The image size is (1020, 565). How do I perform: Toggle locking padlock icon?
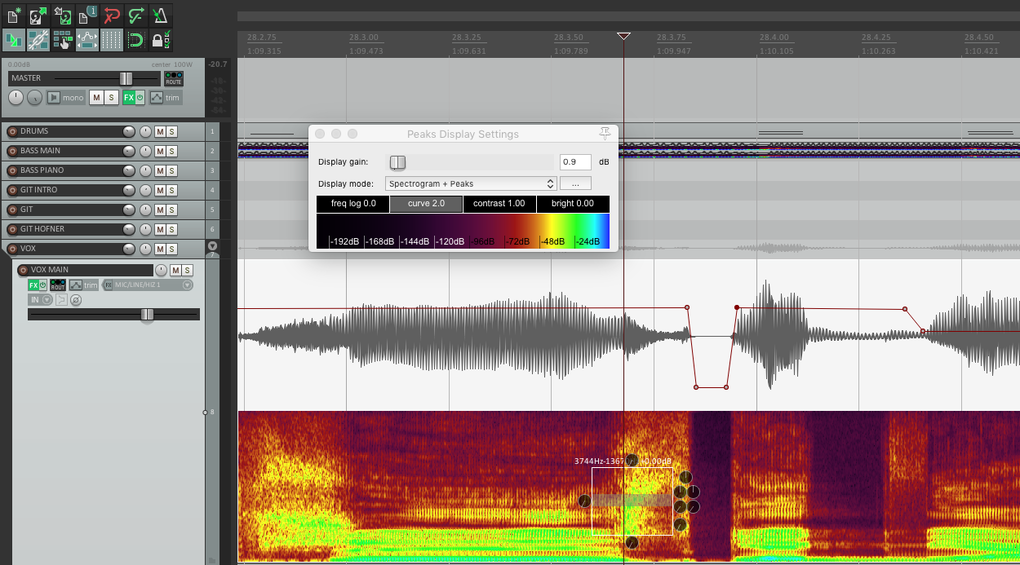pyautogui.click(x=159, y=40)
